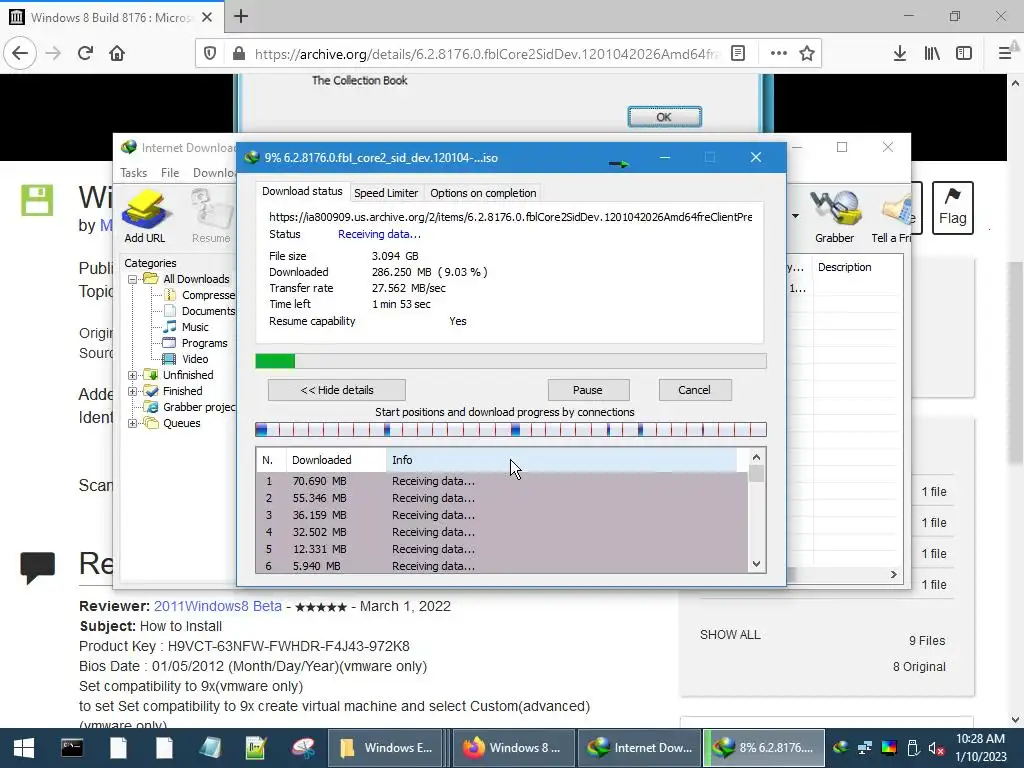Image resolution: width=1024 pixels, height=768 pixels.
Task: Collapse the All Downloads tree node
Action: 133,279
